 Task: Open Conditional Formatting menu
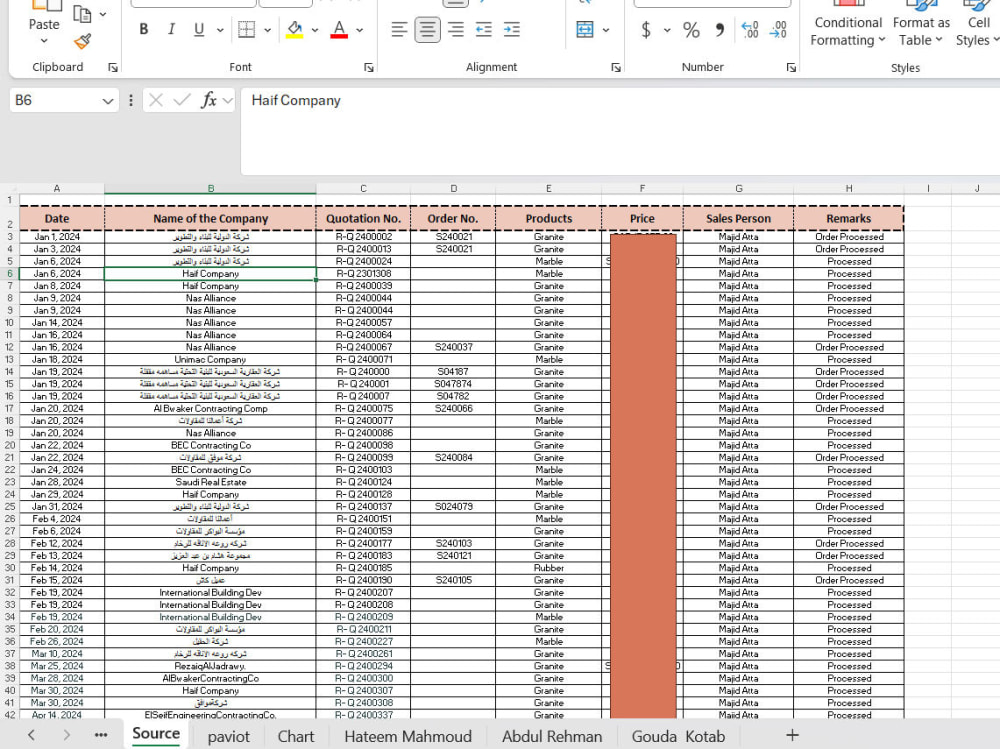tap(848, 31)
